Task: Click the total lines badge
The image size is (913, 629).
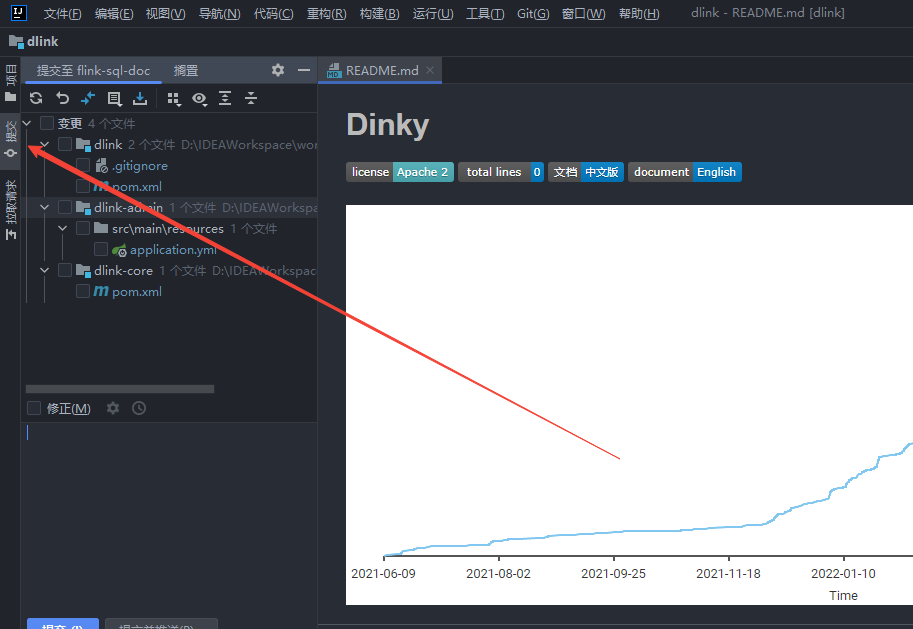Action: point(501,172)
